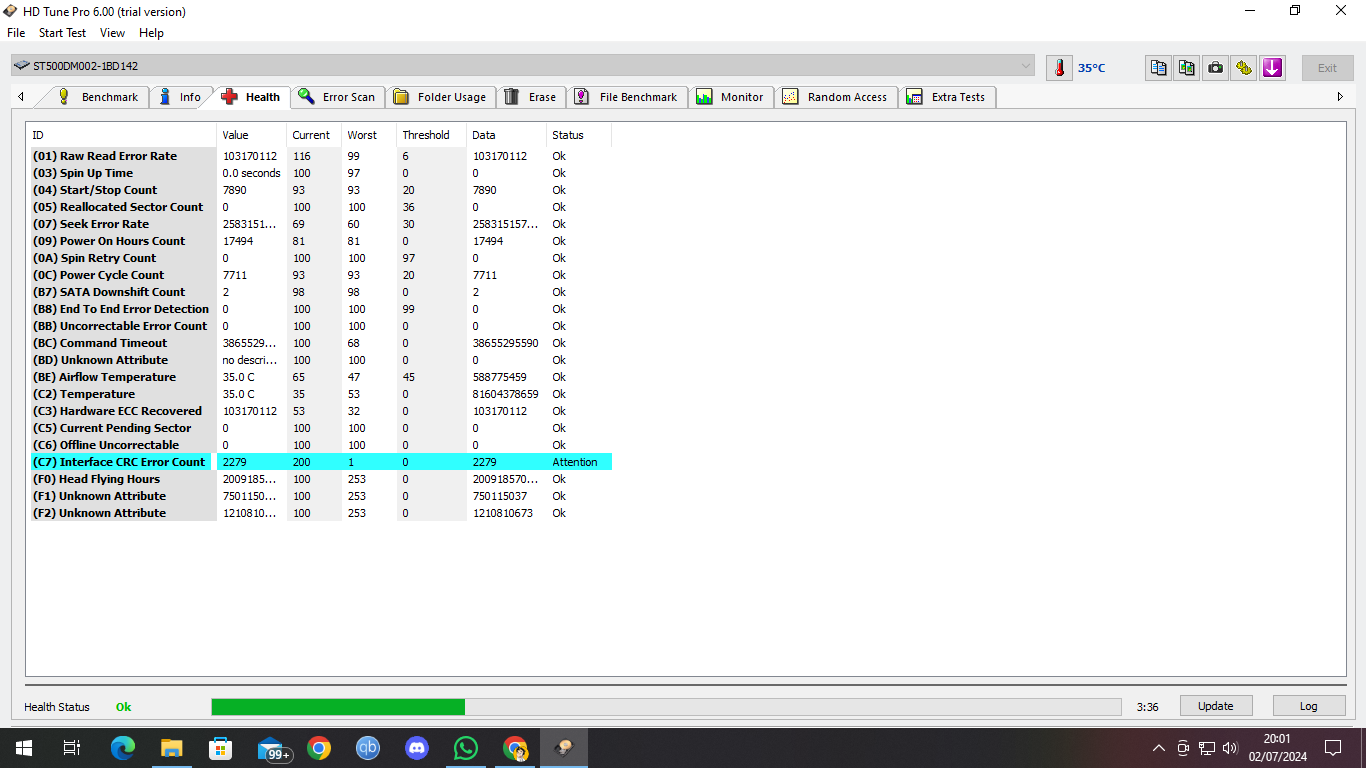Open the drive selection dropdown ST500DM002-1BD142
The height and width of the screenshot is (768, 1366).
pyautogui.click(x=523, y=66)
